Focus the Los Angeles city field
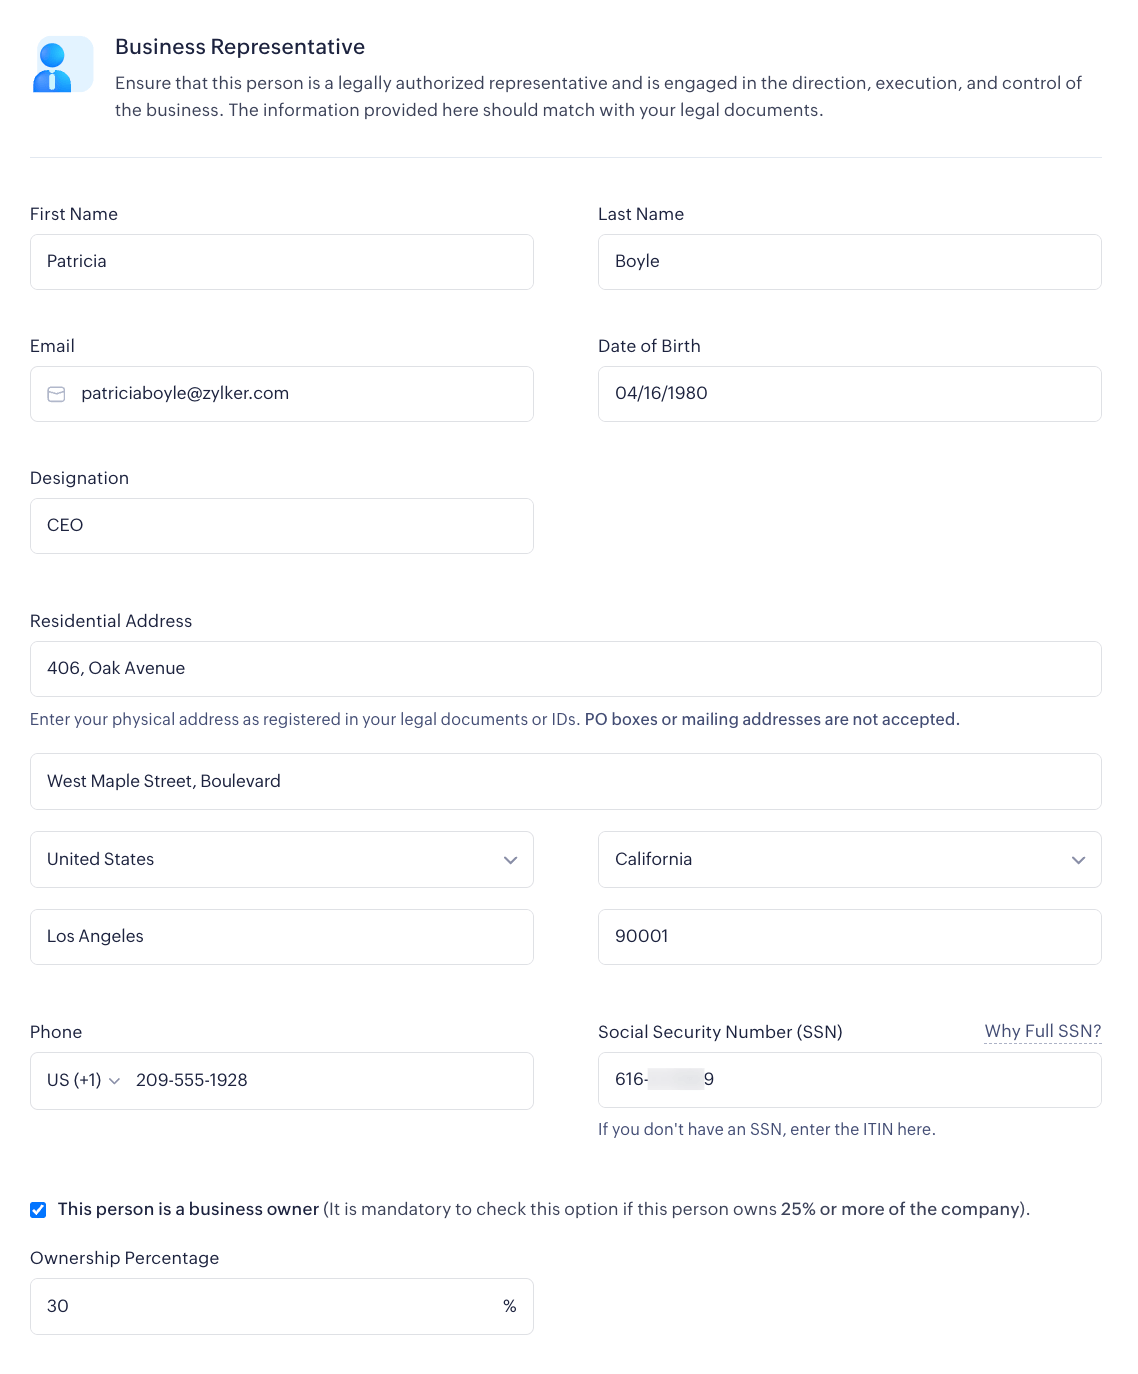The height and width of the screenshot is (1374, 1138). click(x=282, y=937)
